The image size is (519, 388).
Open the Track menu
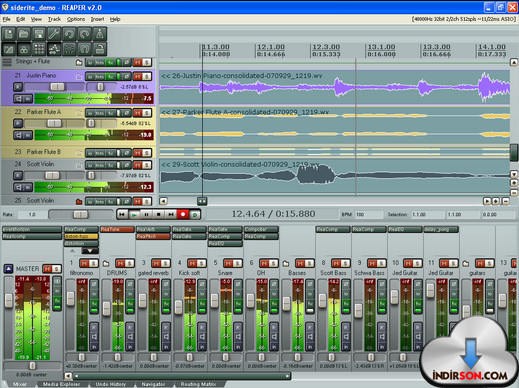(x=54, y=19)
